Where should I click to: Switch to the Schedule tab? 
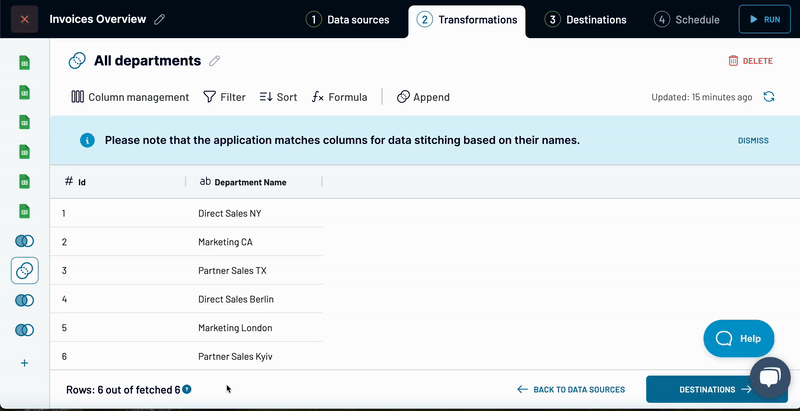(x=687, y=20)
